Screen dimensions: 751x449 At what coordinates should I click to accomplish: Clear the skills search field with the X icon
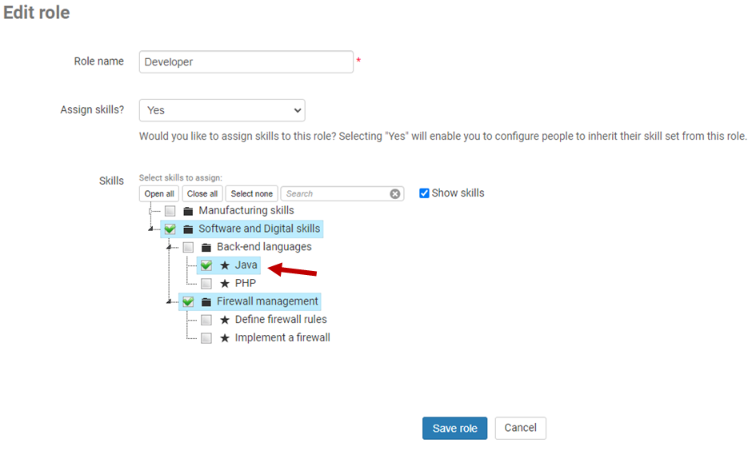pos(395,194)
